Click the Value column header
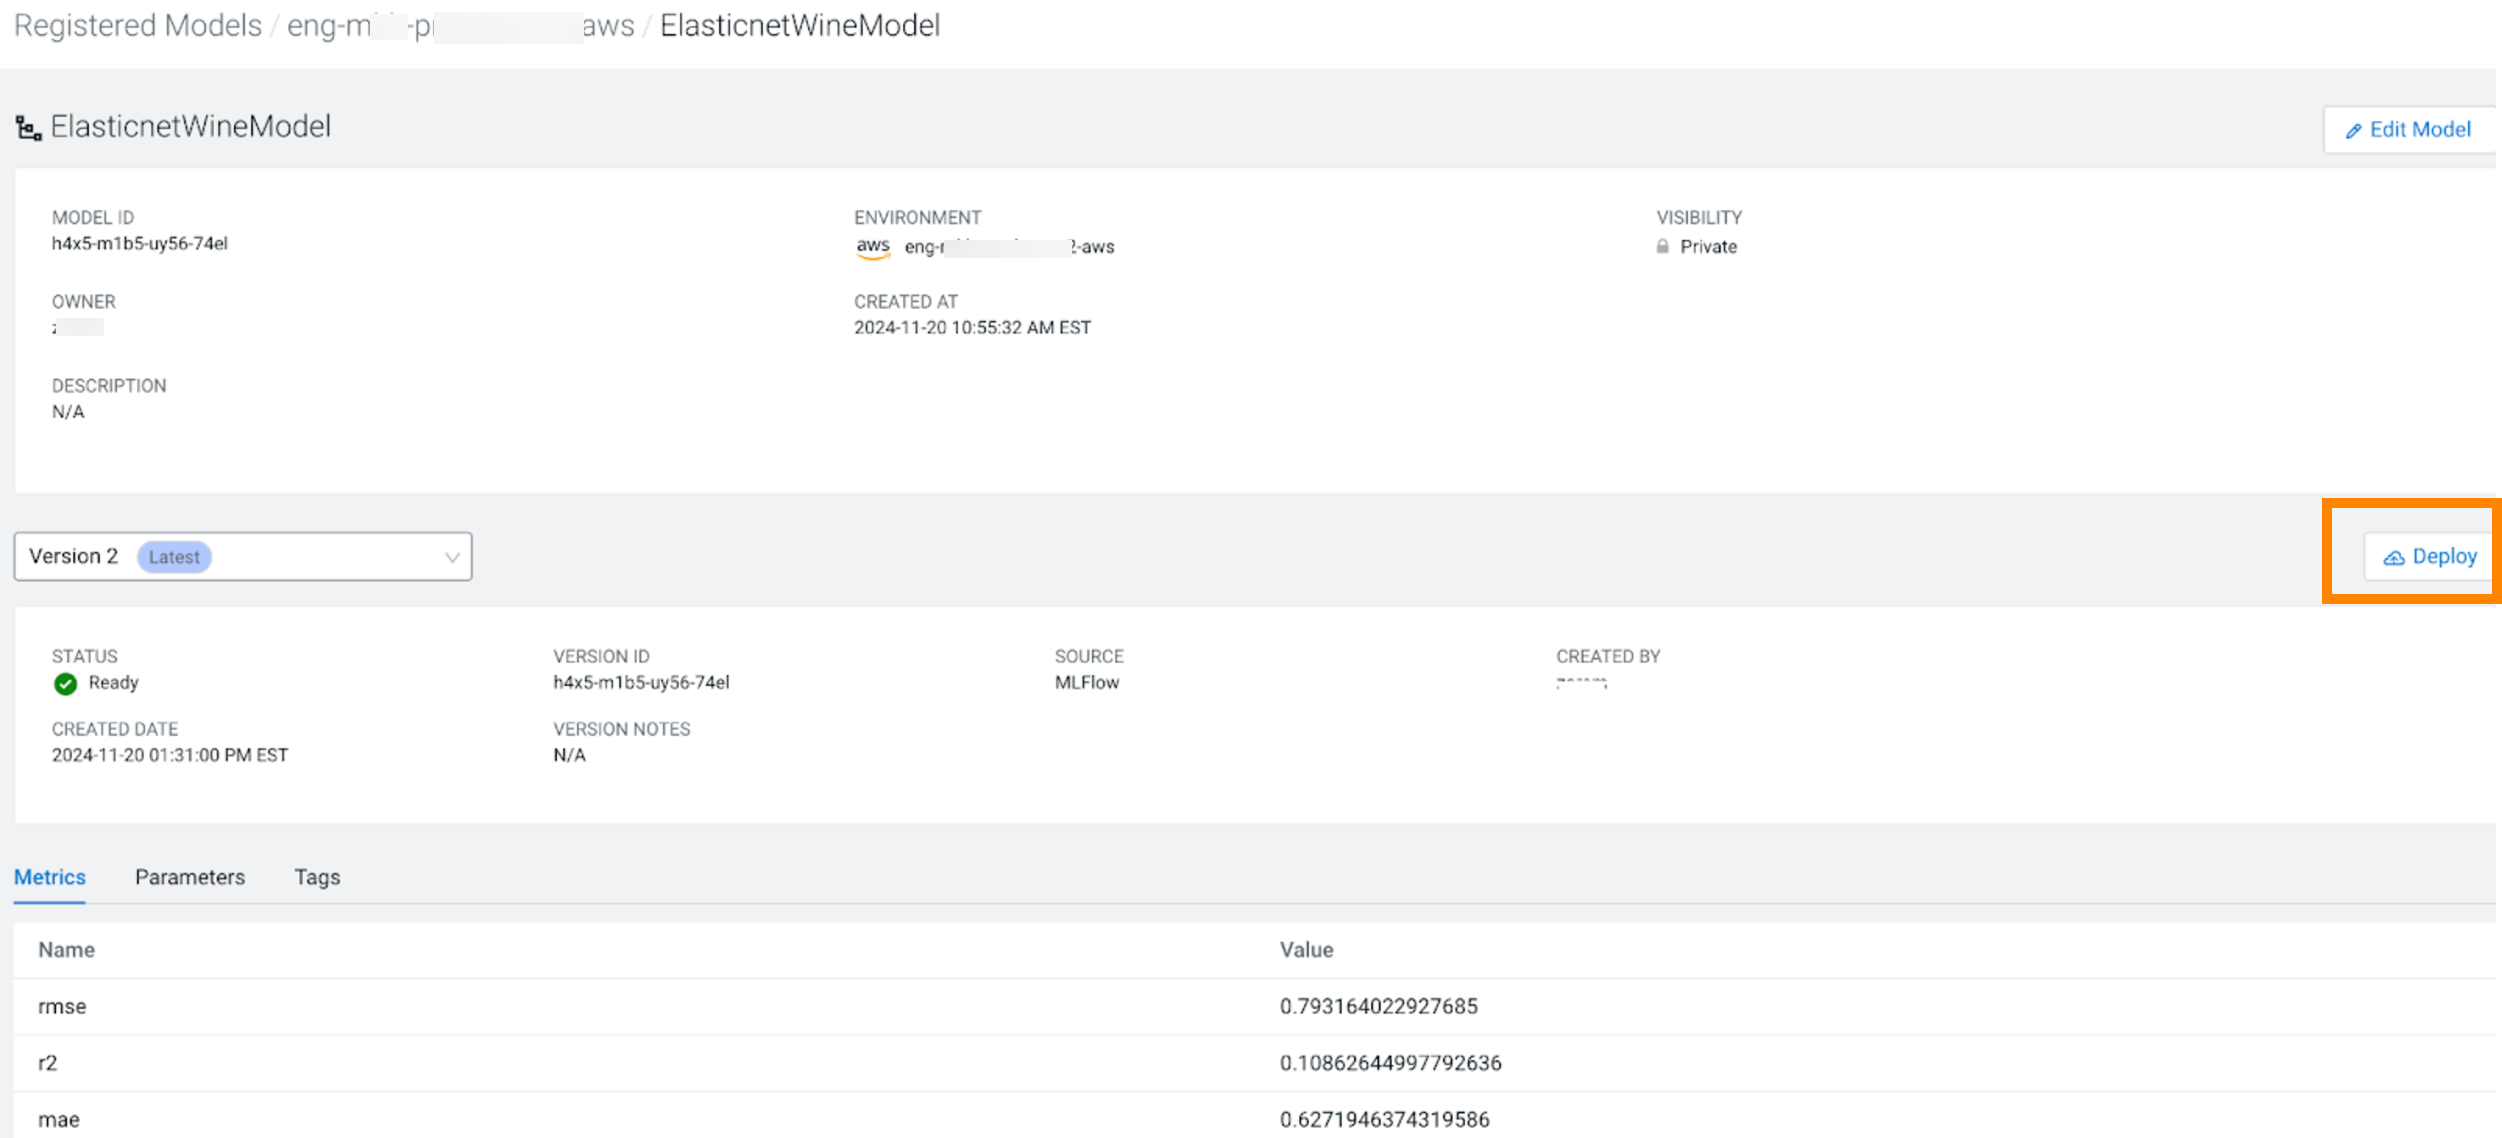Screen dimensions: 2502x1138 [1306, 950]
